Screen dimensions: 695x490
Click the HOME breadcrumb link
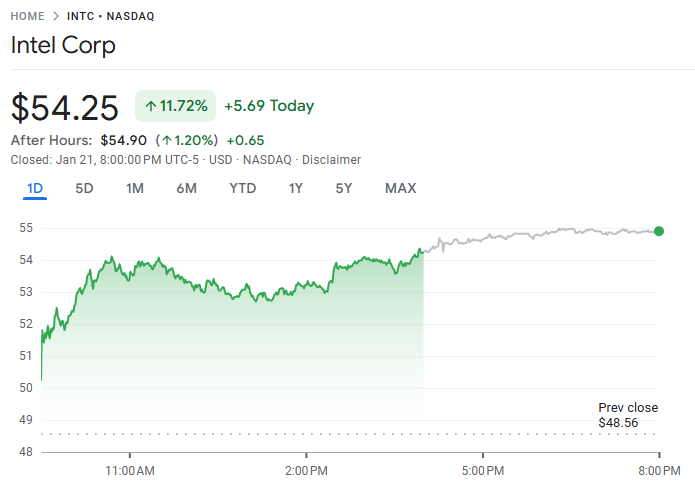point(27,16)
